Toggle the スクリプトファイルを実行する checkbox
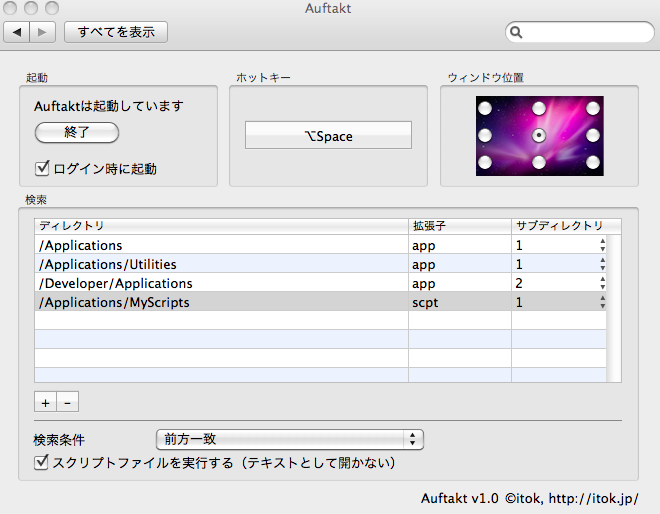 pyautogui.click(x=41, y=462)
